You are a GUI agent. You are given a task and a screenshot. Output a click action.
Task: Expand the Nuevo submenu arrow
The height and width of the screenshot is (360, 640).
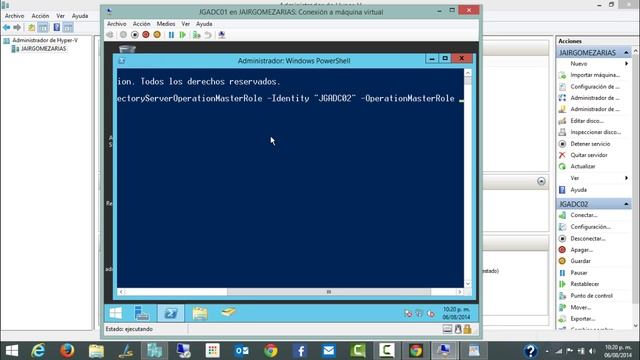pyautogui.click(x=626, y=64)
